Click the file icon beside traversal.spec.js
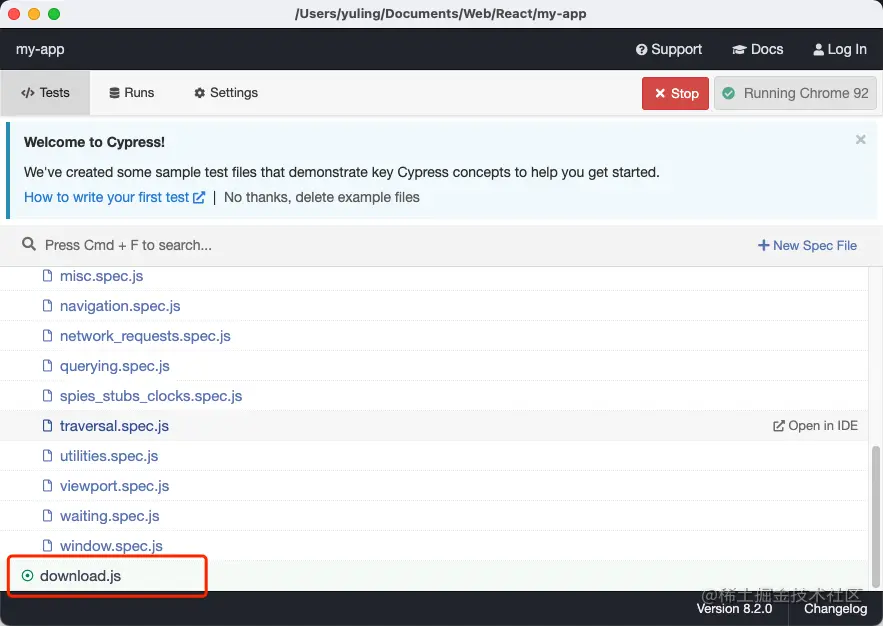The width and height of the screenshot is (883, 626). coord(48,426)
